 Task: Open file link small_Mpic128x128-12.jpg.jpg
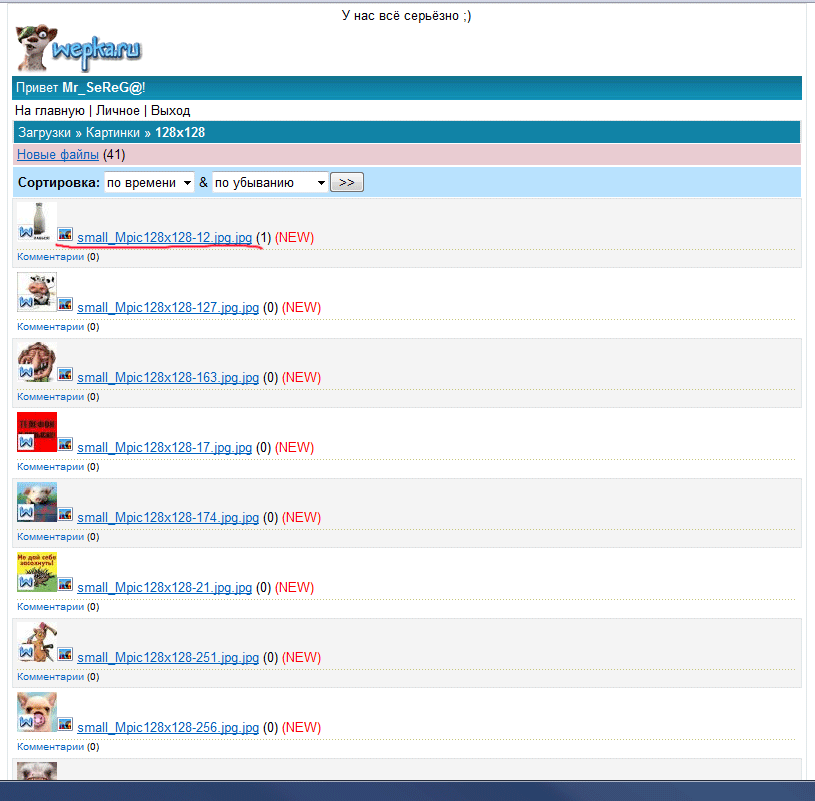[165, 238]
